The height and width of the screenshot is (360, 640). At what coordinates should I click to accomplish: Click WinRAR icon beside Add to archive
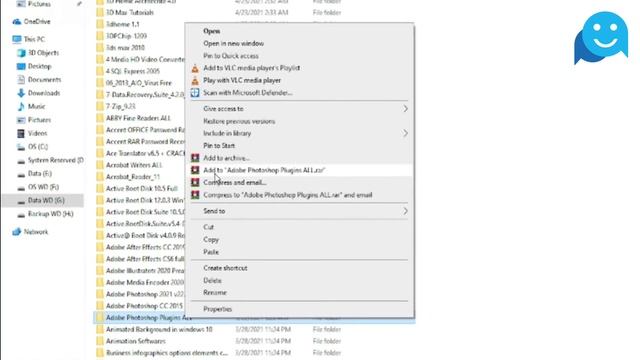[x=195, y=158]
